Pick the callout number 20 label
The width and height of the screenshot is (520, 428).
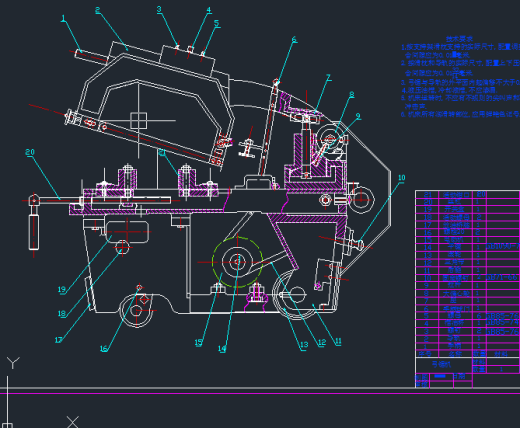[x=30, y=152]
